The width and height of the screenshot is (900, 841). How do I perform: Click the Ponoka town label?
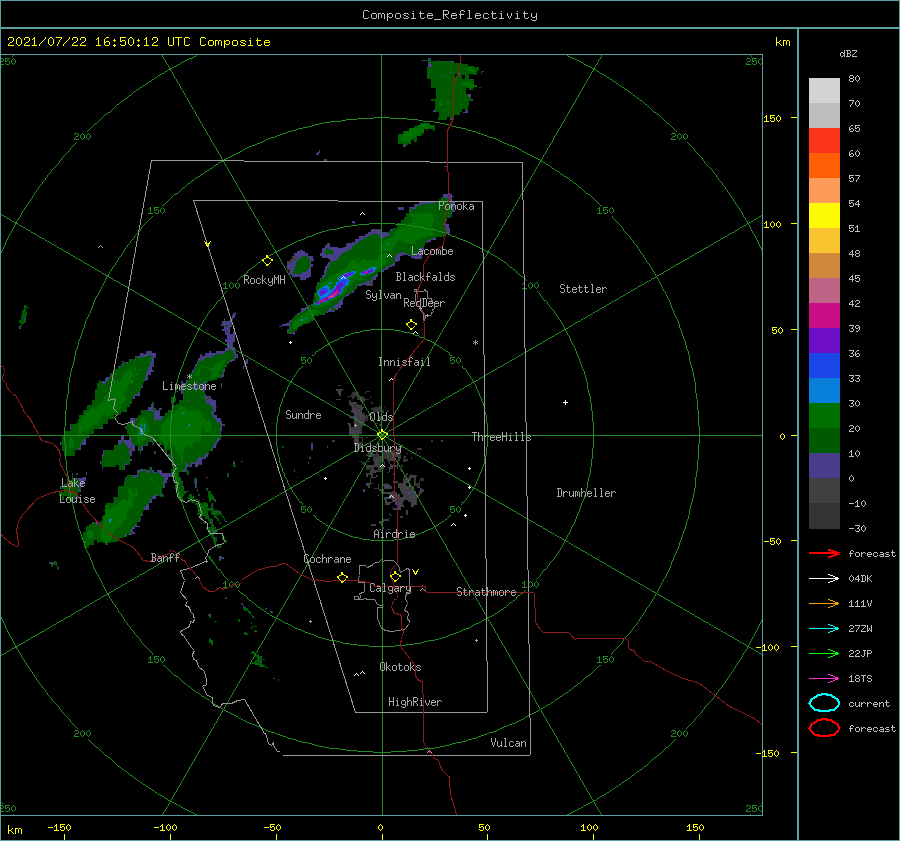click(456, 206)
